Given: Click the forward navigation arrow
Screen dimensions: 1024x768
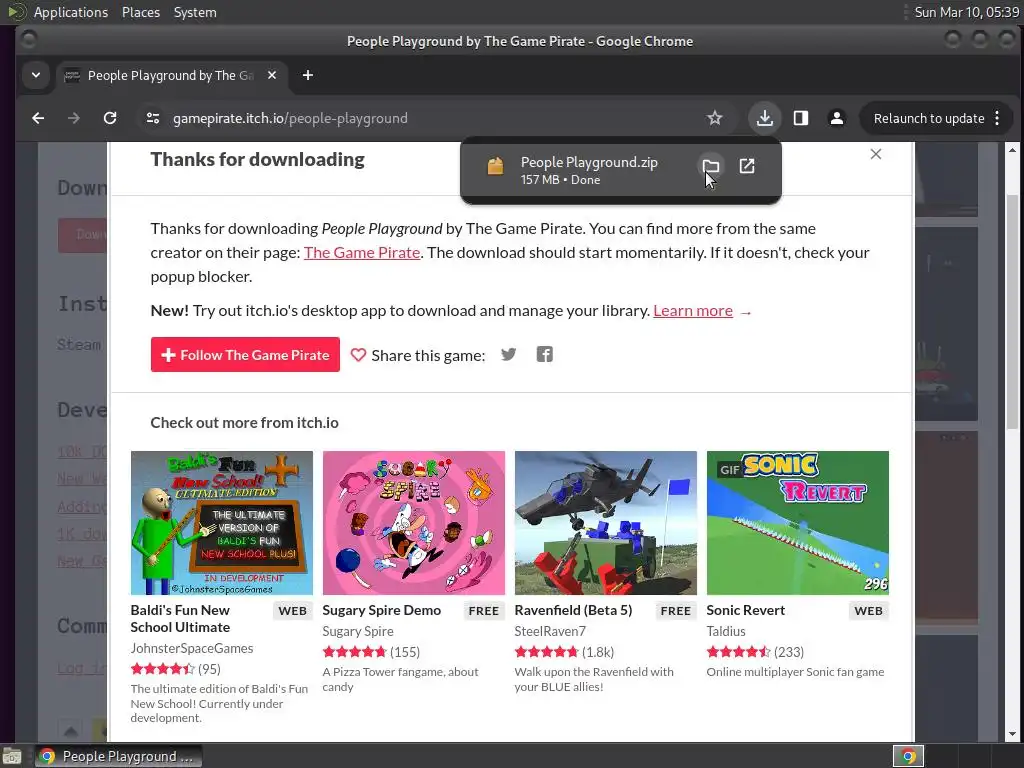Looking at the screenshot, I should [74, 118].
